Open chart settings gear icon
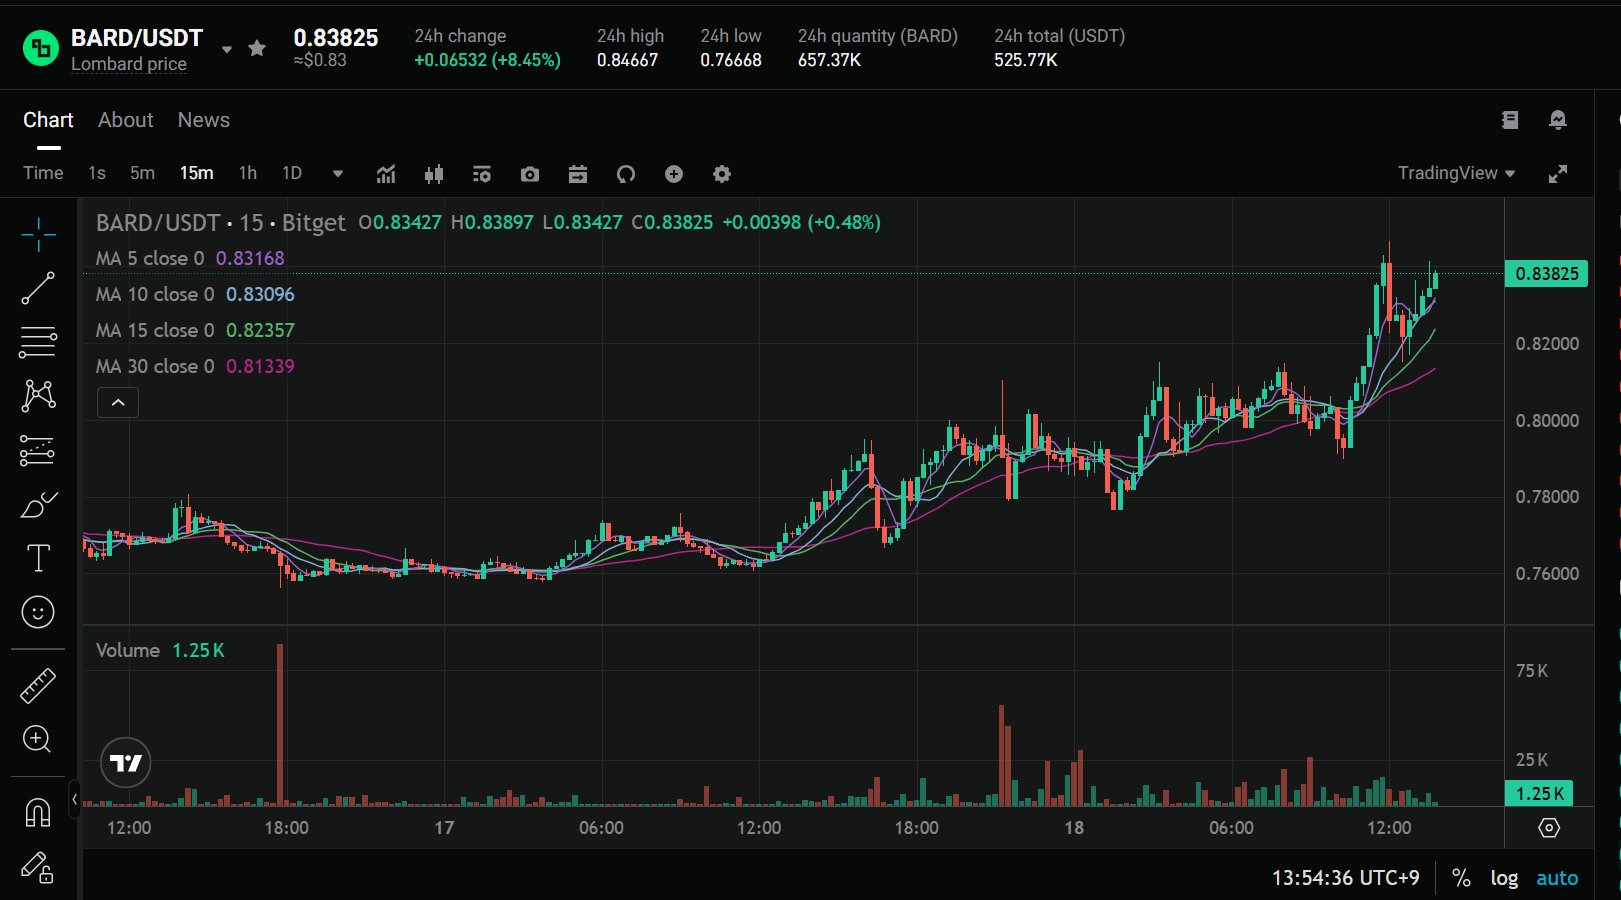This screenshot has width=1621, height=900. tap(722, 174)
